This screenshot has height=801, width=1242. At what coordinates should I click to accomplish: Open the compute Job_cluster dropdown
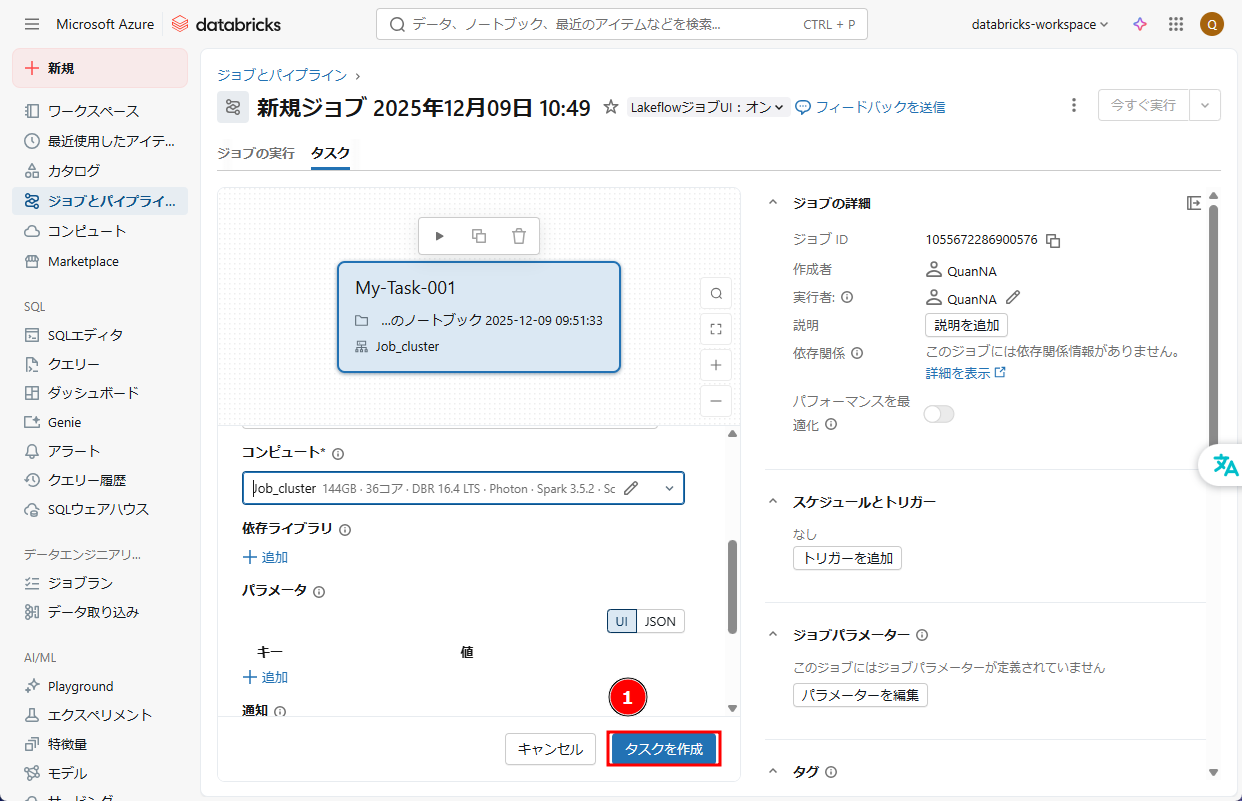coord(669,488)
